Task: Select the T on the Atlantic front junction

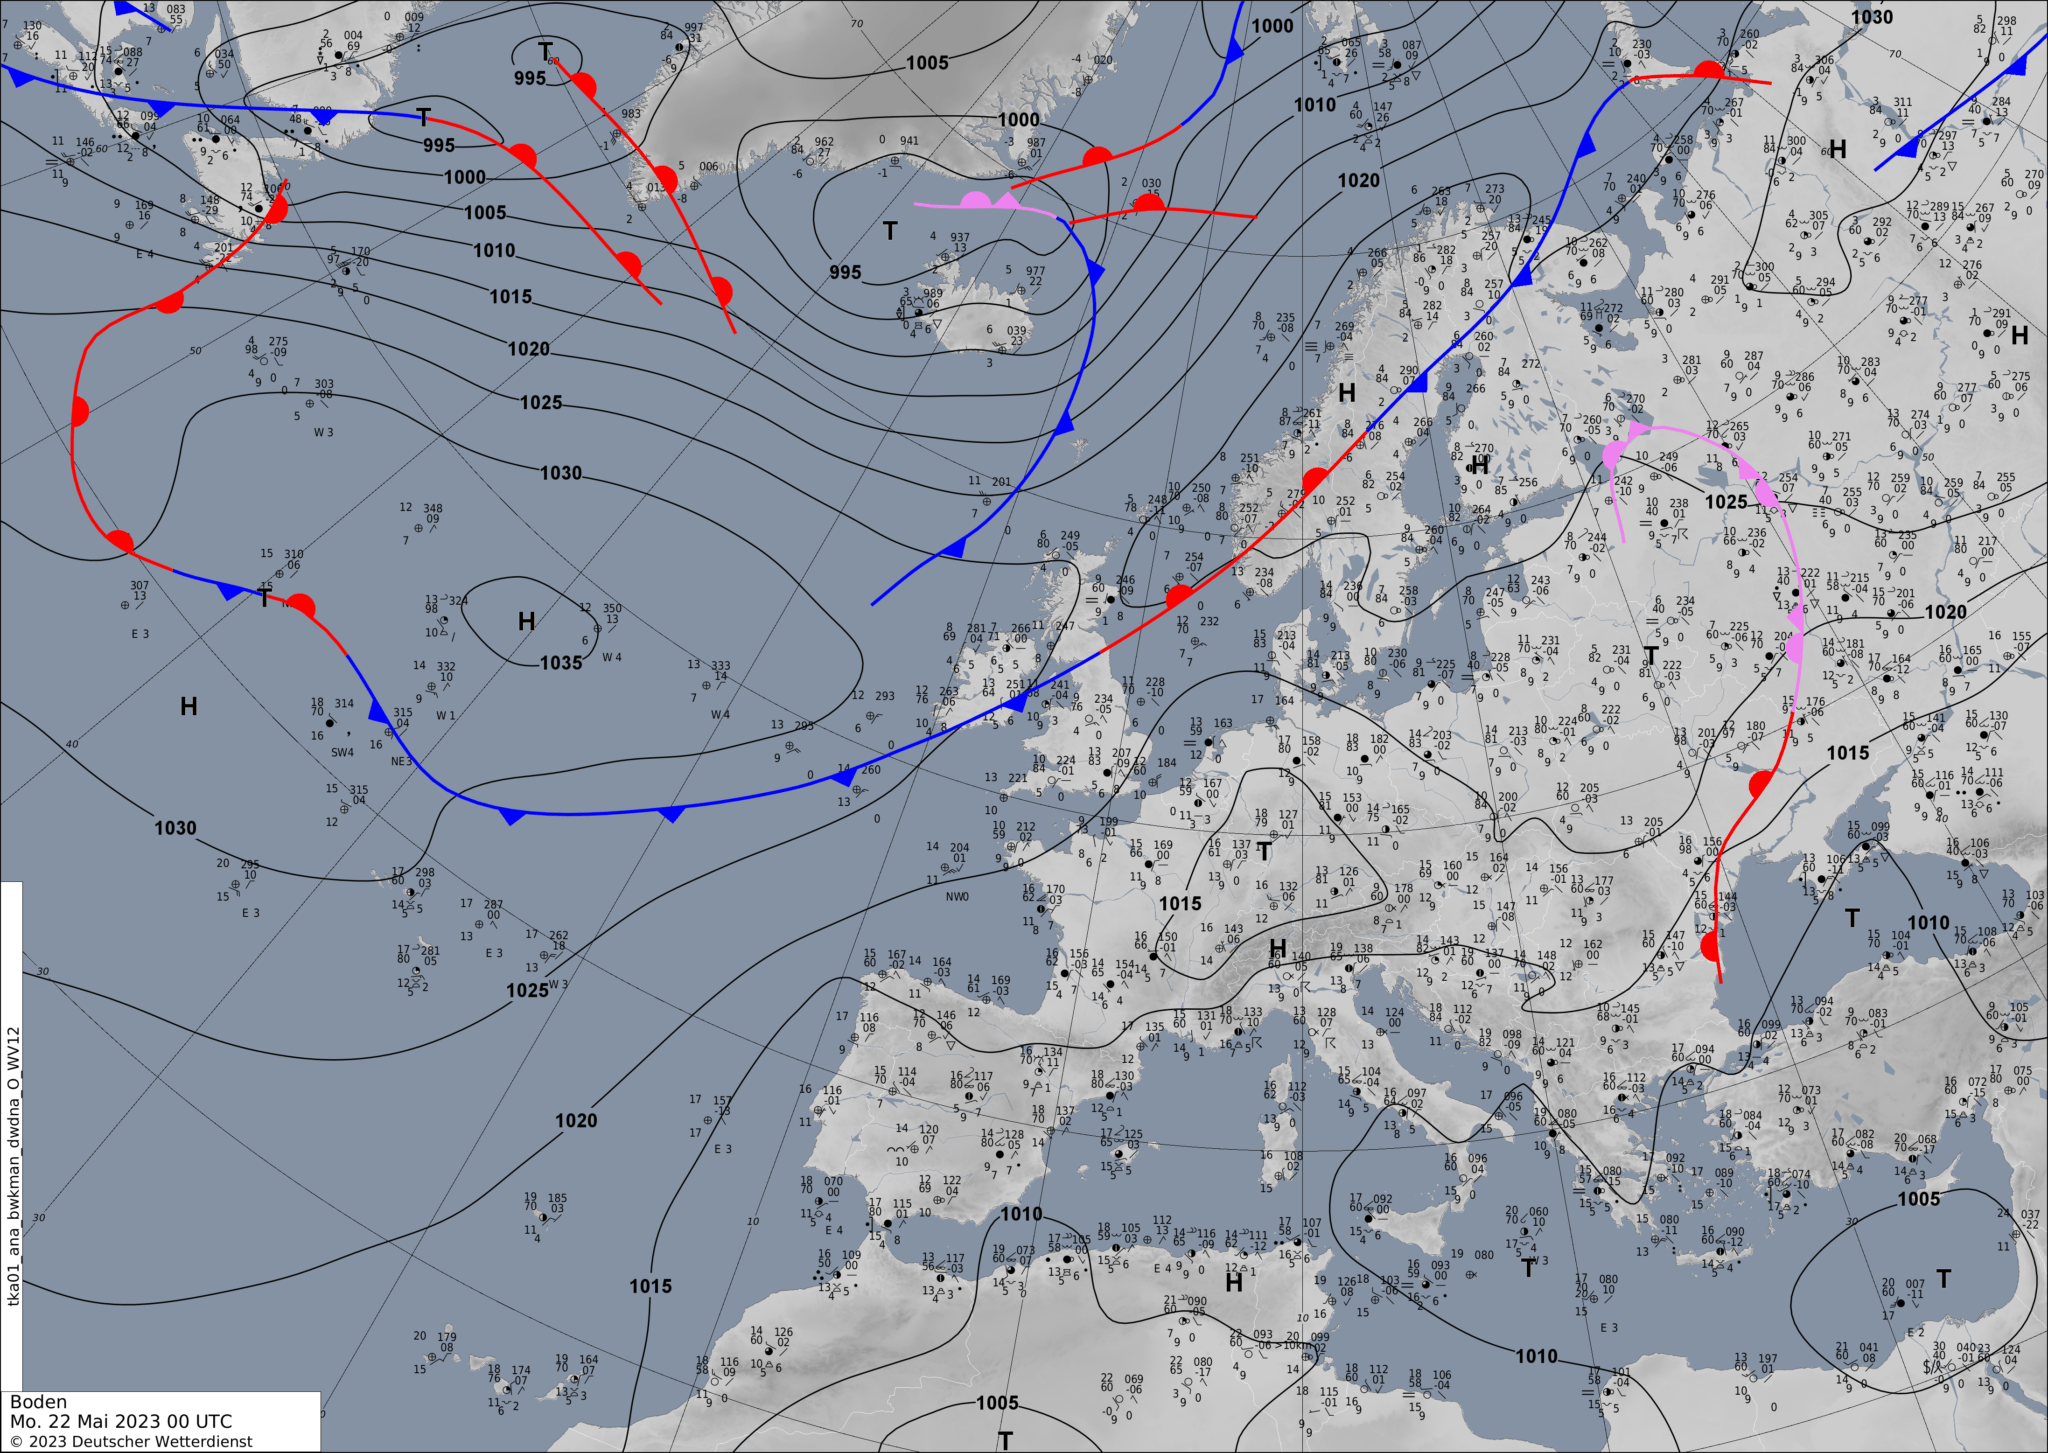Action: point(264,598)
